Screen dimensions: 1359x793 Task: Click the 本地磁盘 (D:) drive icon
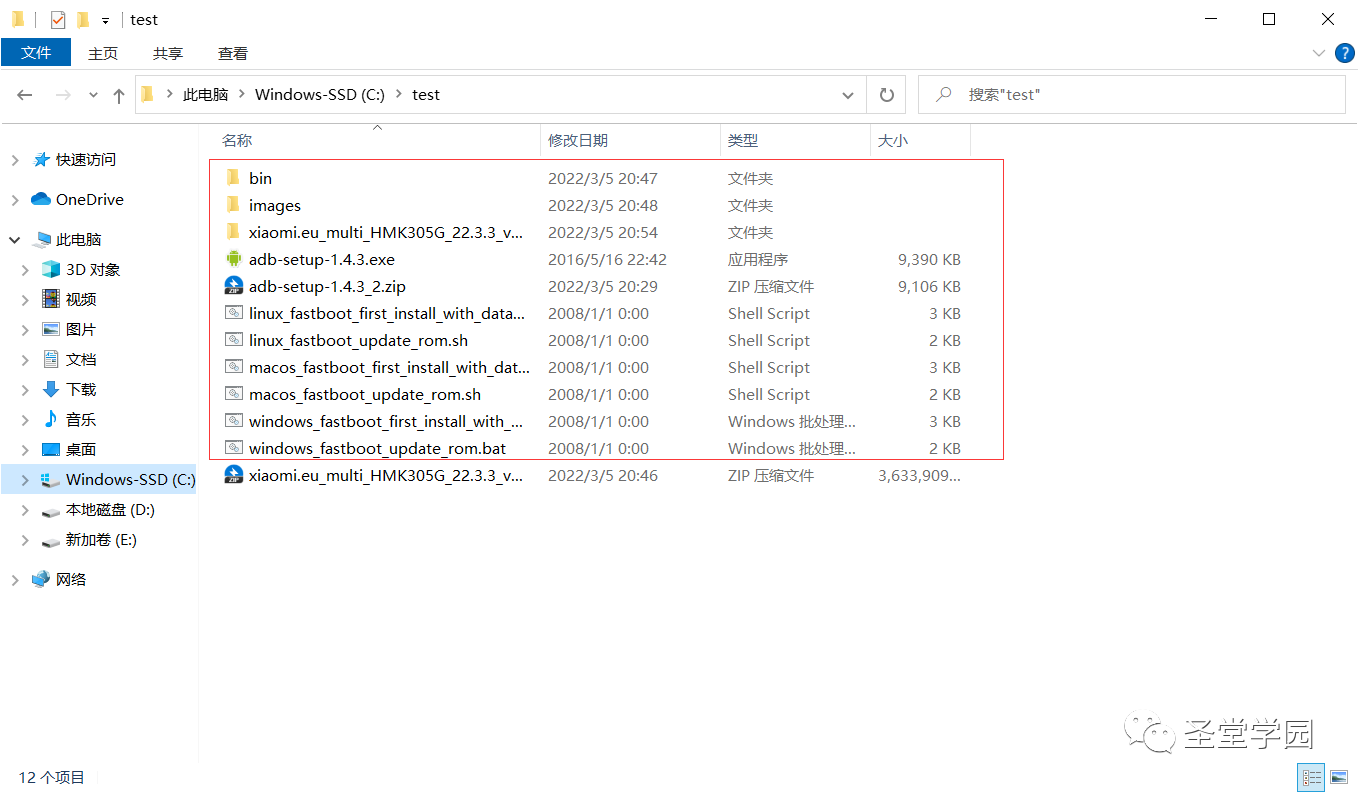pyautogui.click(x=51, y=511)
